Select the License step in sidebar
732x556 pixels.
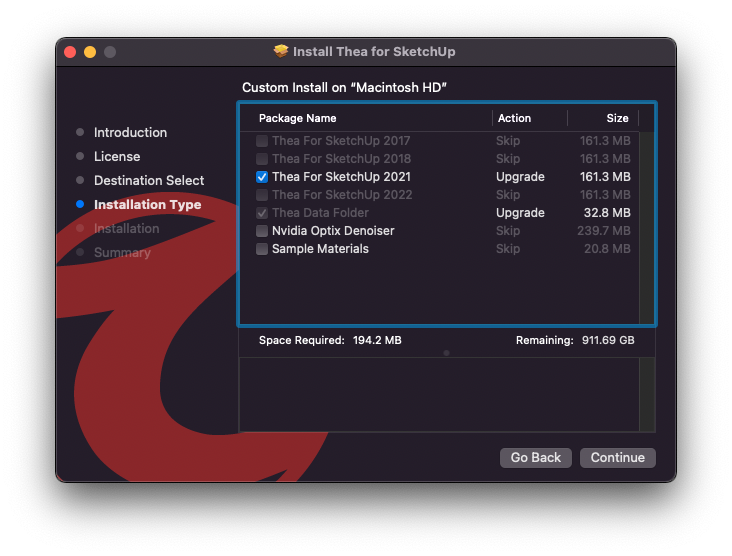coord(117,156)
